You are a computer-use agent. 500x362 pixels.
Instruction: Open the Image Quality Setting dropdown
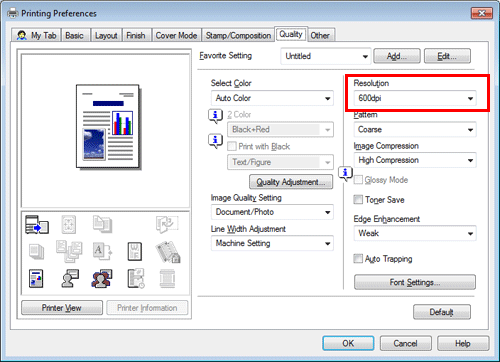pyautogui.click(x=272, y=212)
